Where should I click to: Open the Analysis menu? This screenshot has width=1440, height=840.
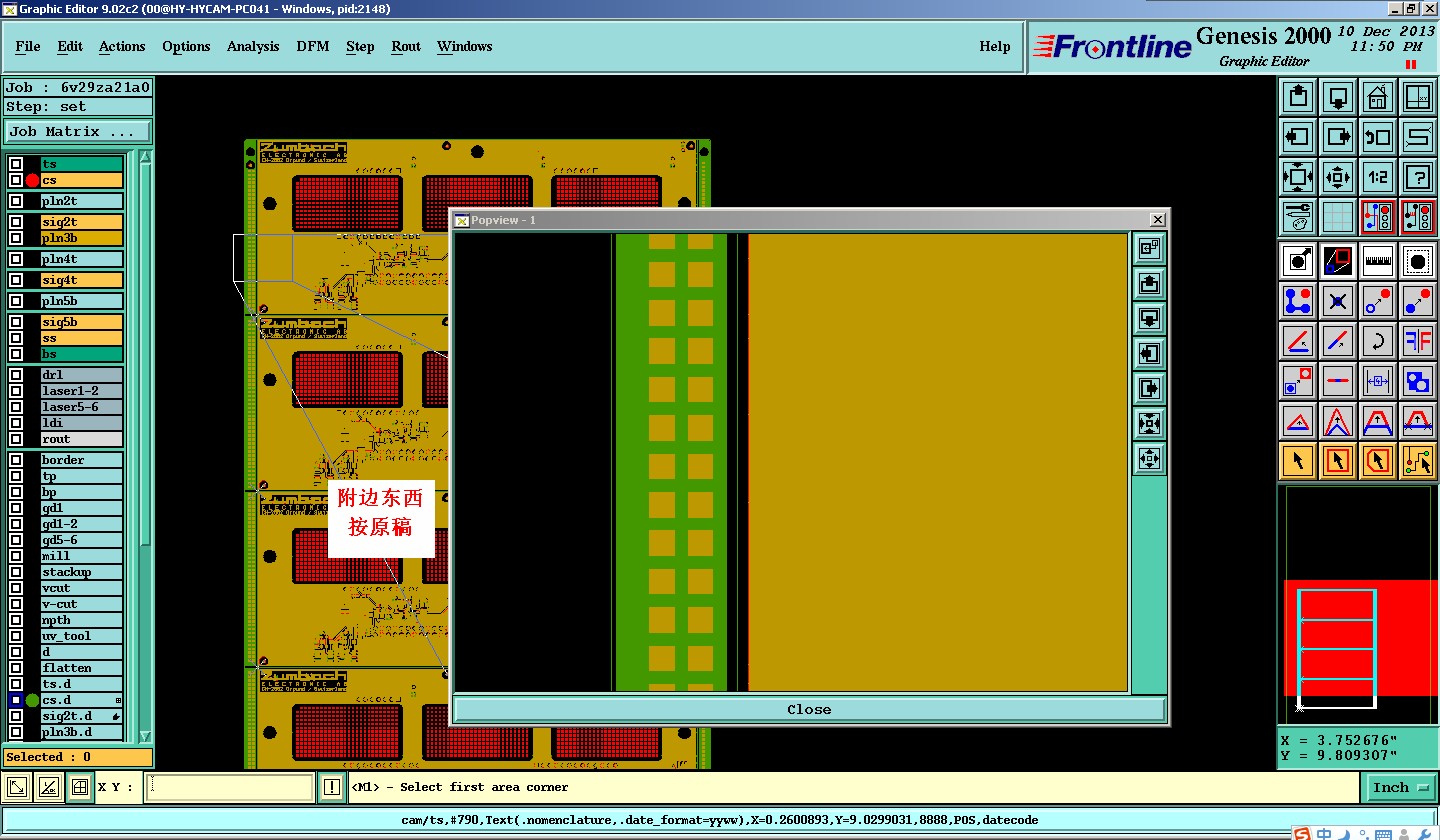(253, 46)
